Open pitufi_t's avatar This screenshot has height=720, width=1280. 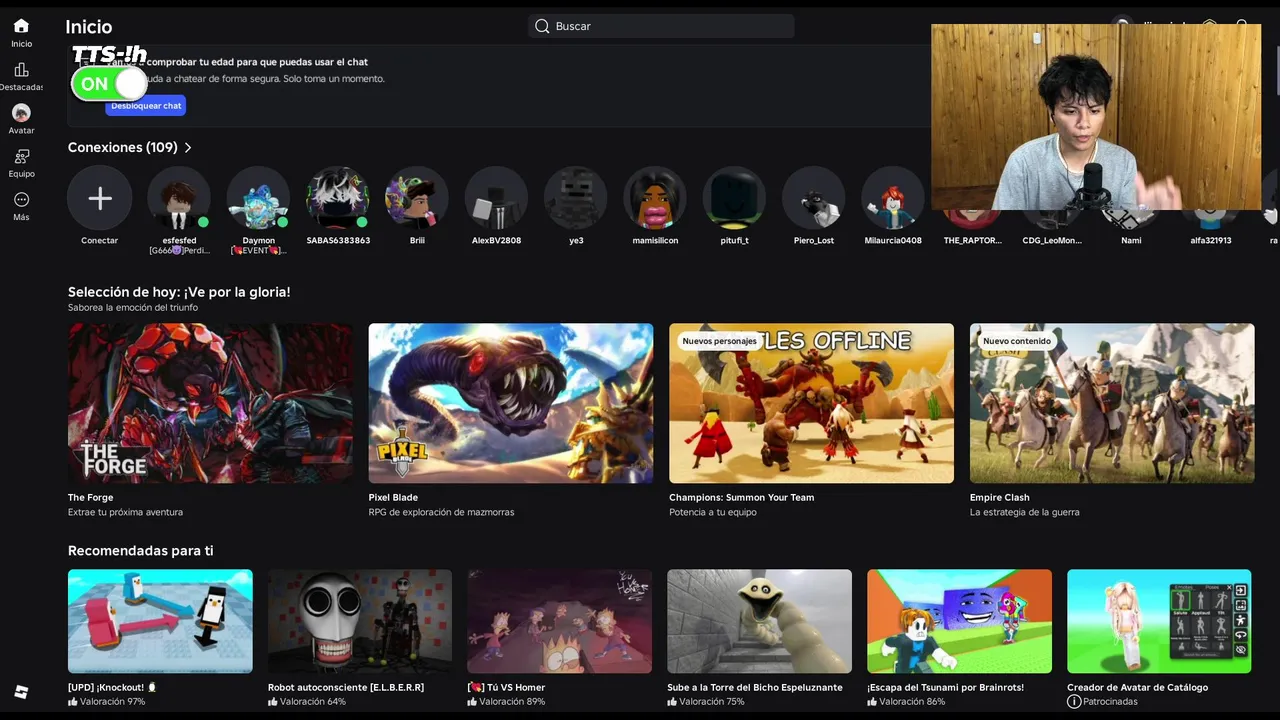click(734, 198)
